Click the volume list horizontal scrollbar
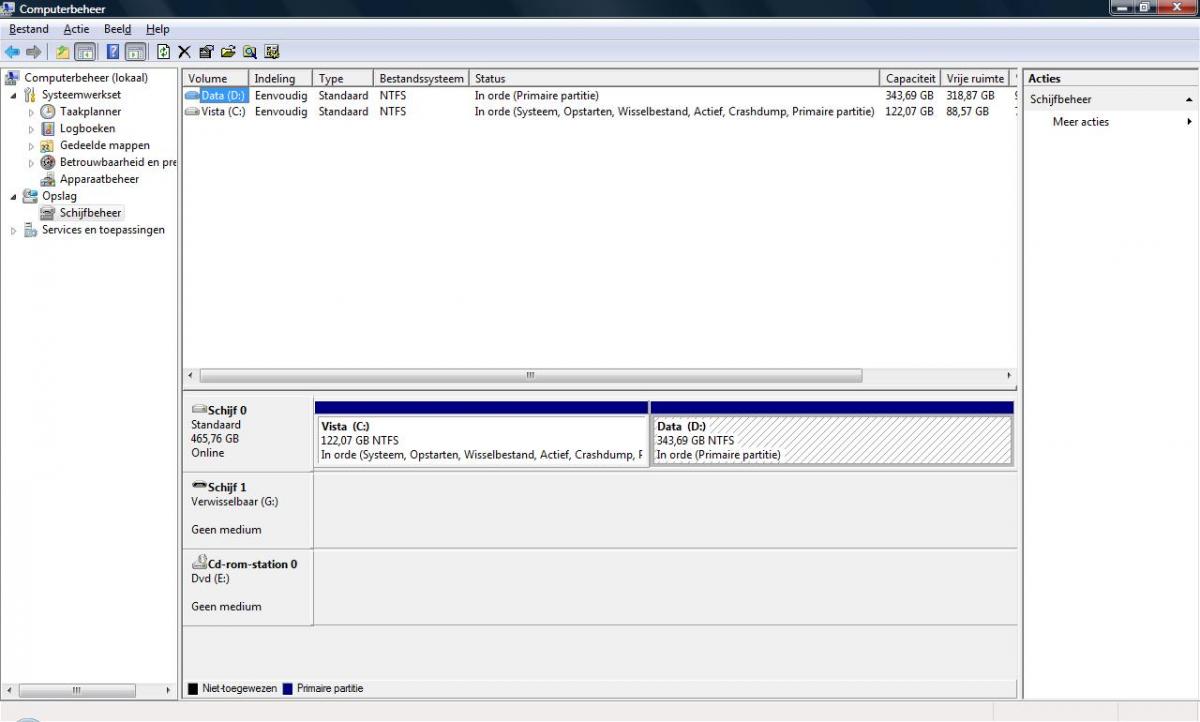 tap(530, 376)
